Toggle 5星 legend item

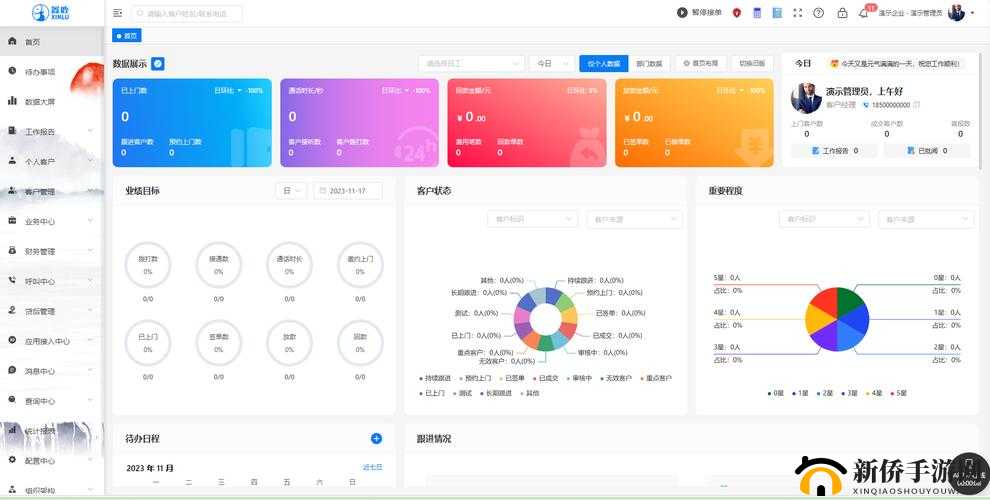(898, 393)
